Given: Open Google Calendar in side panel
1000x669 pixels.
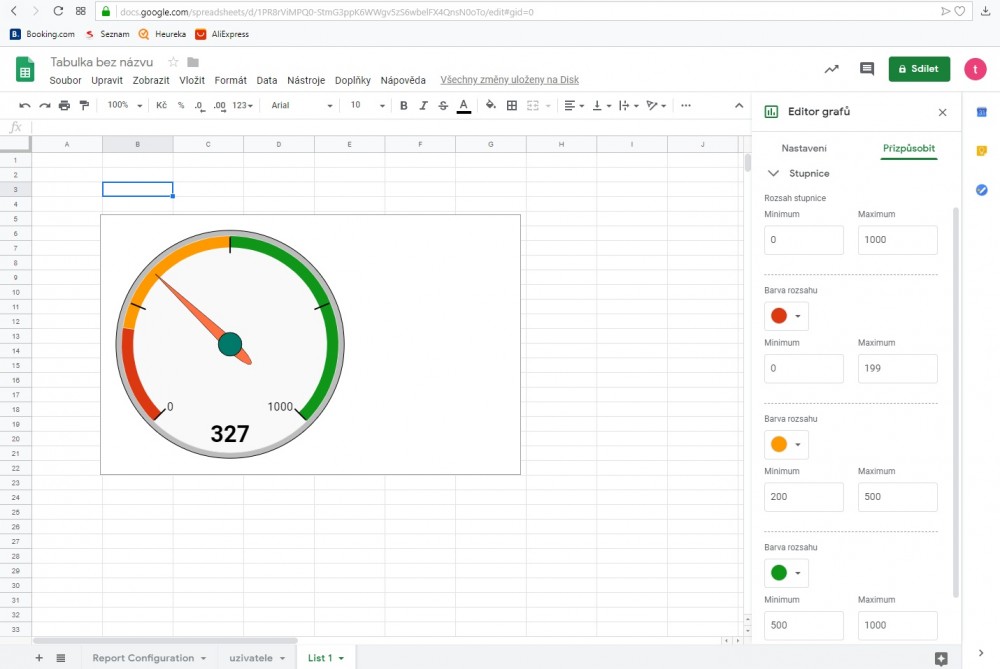Looking at the screenshot, I should pyautogui.click(x=982, y=112).
